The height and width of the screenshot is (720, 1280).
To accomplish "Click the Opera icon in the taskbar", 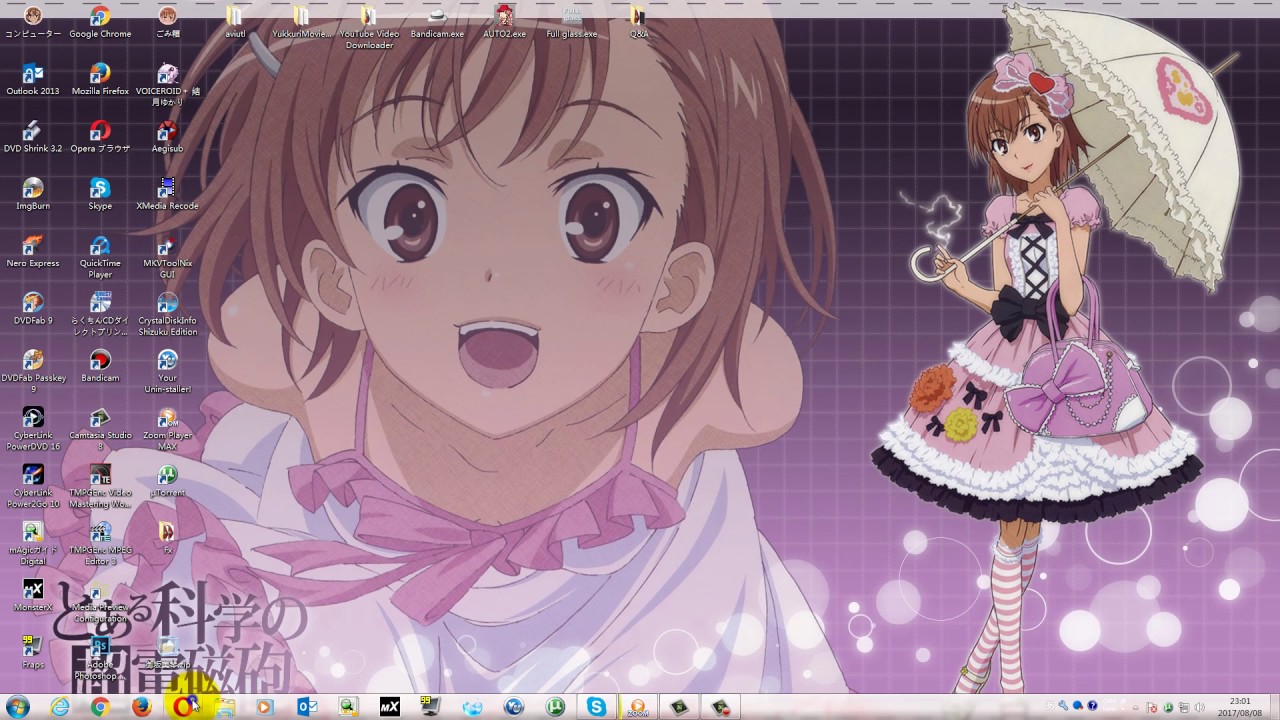I will tap(183, 707).
